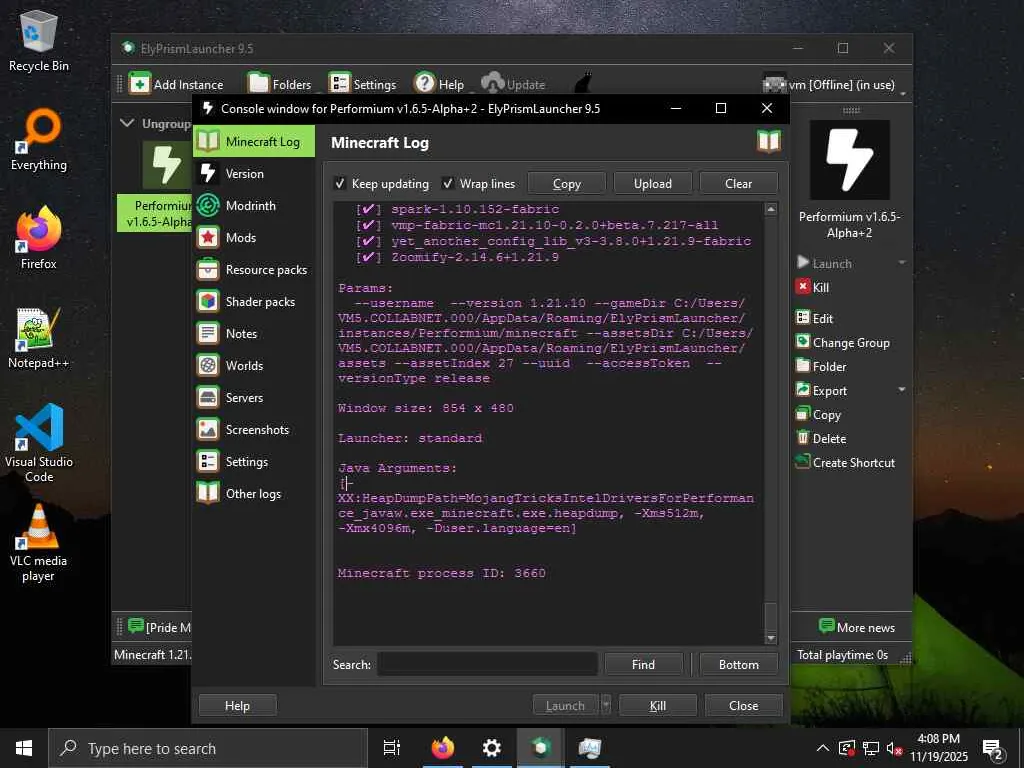Click Copy instance in the side panel
Image resolution: width=1024 pixels, height=768 pixels.
click(x=818, y=415)
